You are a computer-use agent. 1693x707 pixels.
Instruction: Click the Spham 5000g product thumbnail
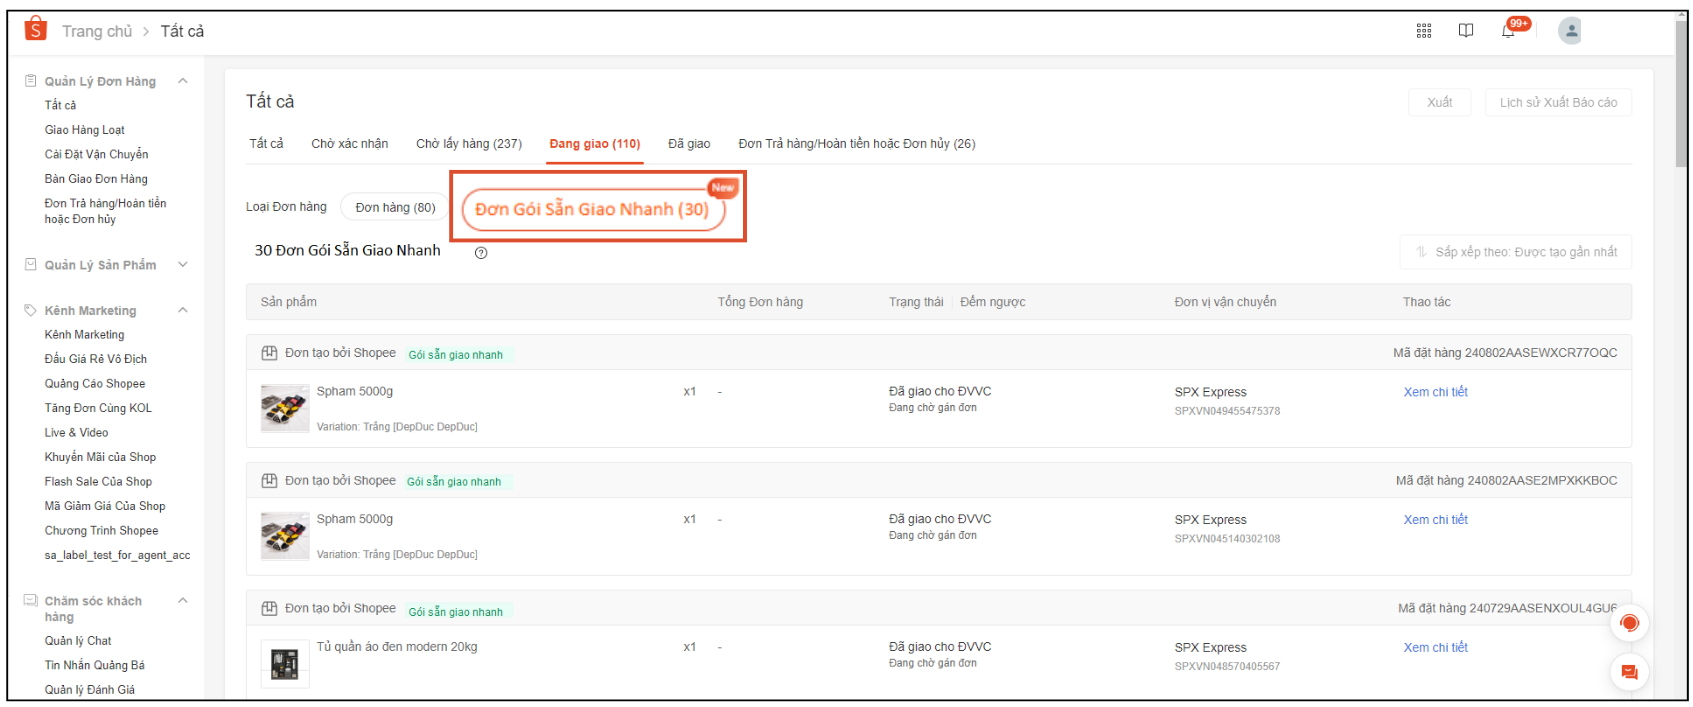point(285,408)
